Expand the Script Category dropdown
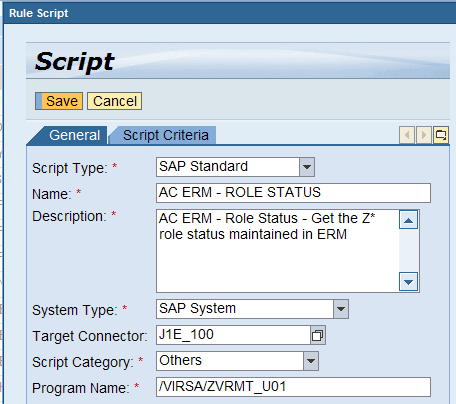Image resolution: width=456 pixels, height=404 pixels. (x=311, y=361)
